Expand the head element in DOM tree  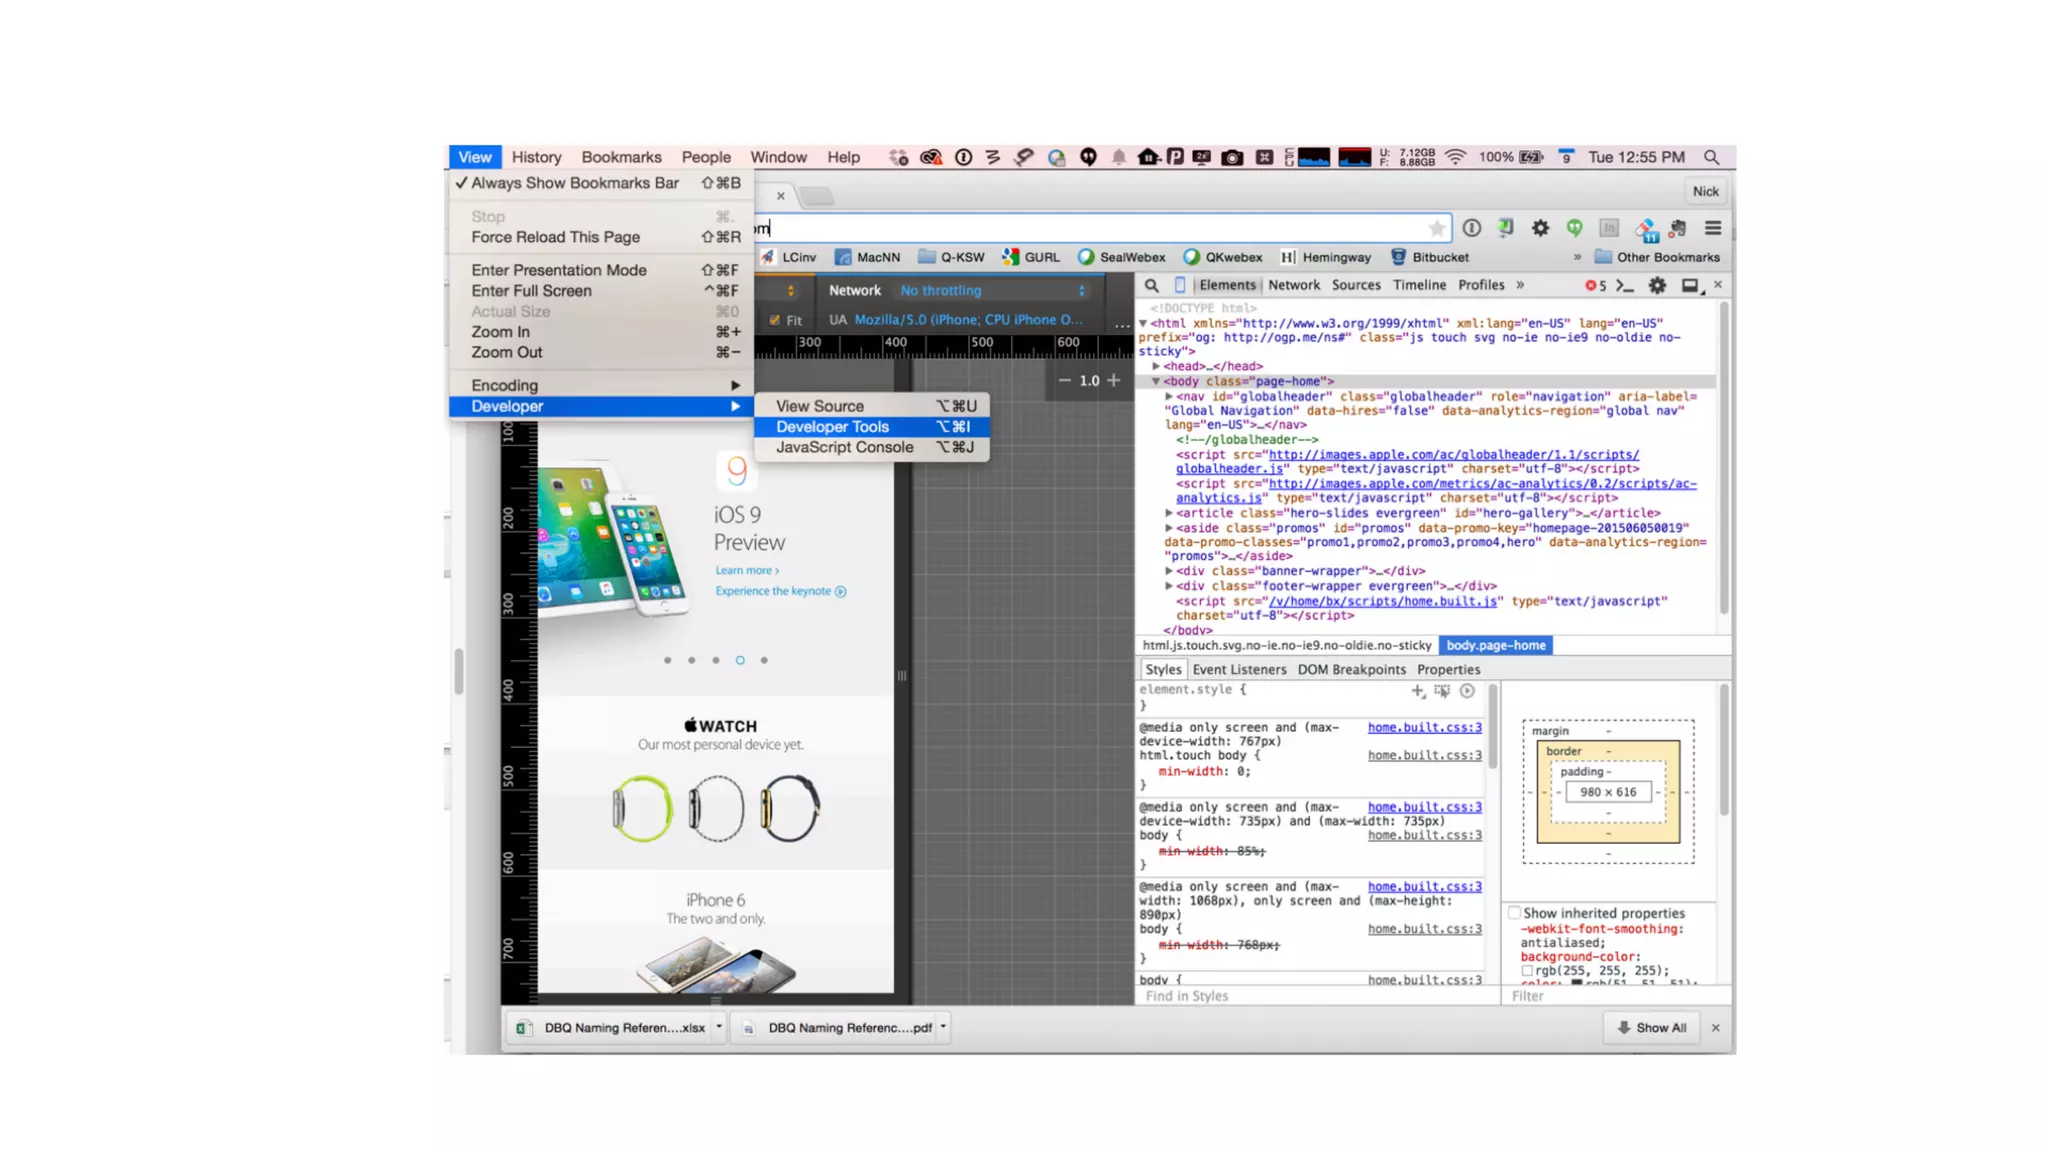pyautogui.click(x=1156, y=366)
